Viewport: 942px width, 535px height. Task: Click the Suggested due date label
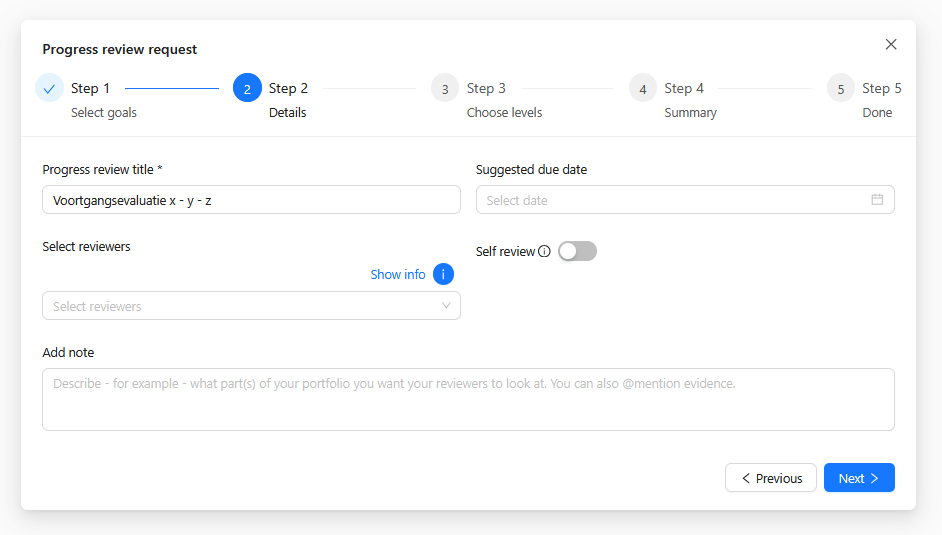tap(531, 170)
